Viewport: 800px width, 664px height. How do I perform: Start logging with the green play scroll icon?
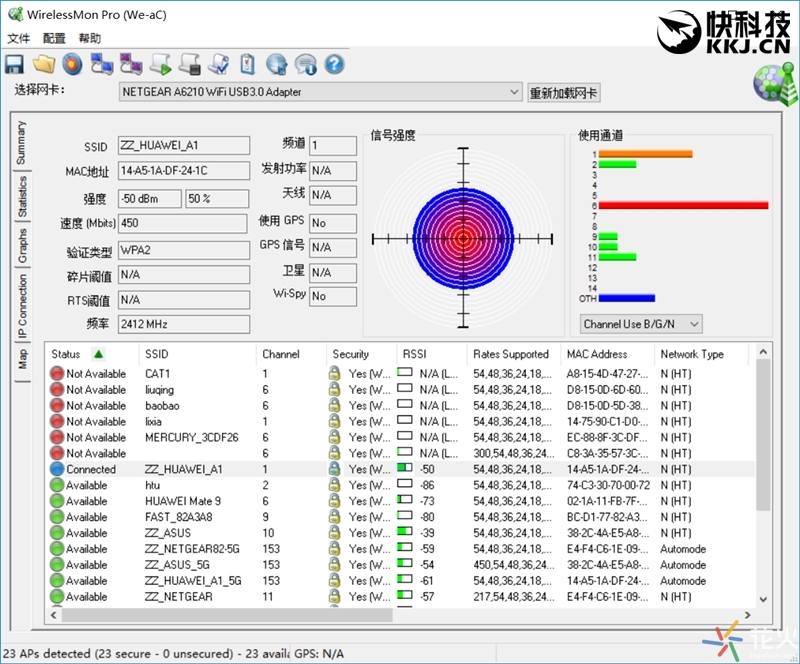[161, 64]
